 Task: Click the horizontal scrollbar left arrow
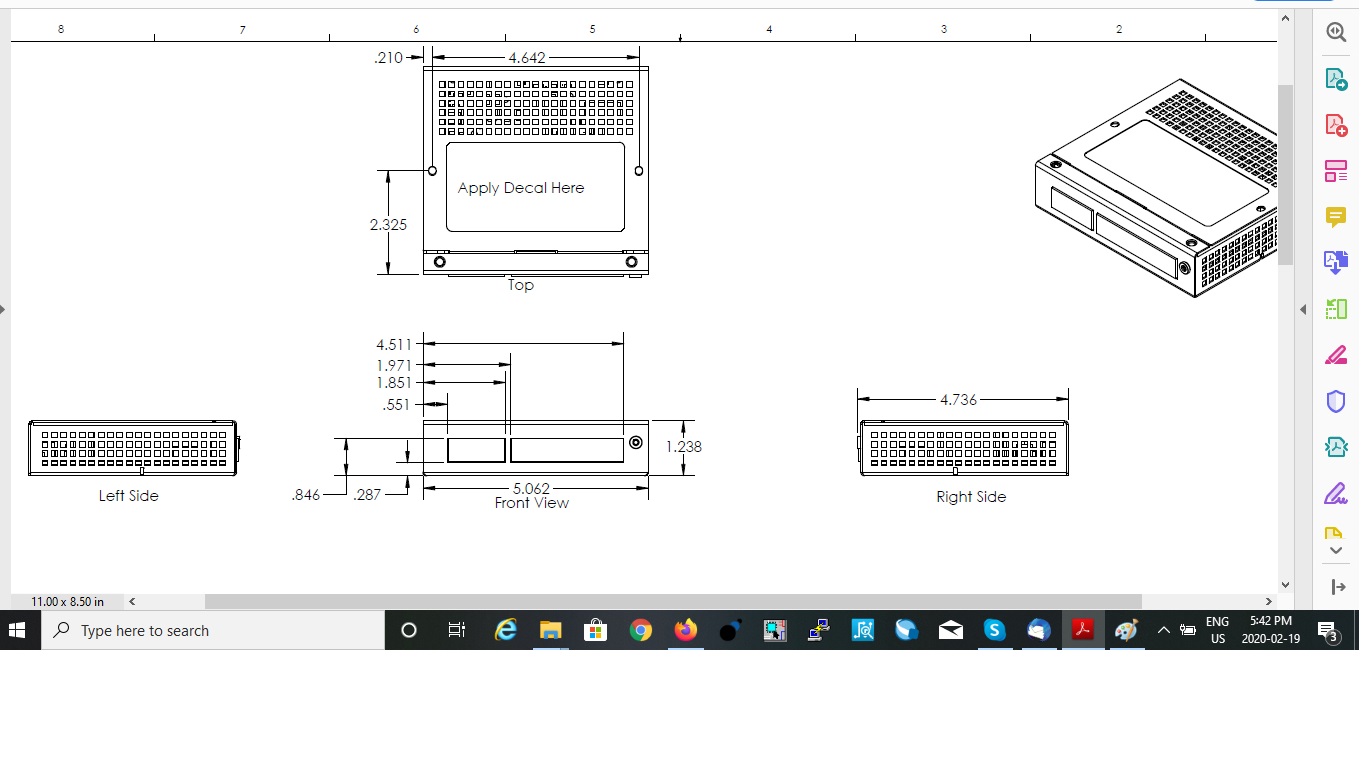[132, 601]
